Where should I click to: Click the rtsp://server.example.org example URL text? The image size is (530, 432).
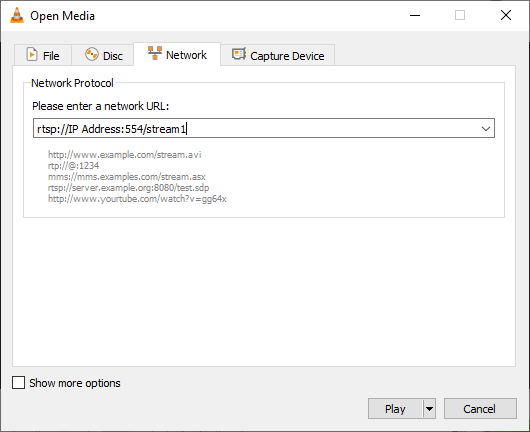pyautogui.click(x=128, y=188)
